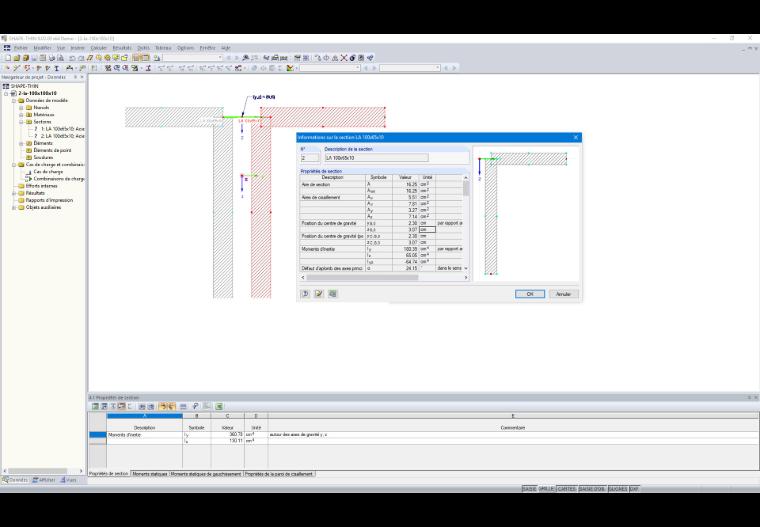Select section 1: LA 100x65x10 in tree
760x527 pixels.
pos(61,129)
